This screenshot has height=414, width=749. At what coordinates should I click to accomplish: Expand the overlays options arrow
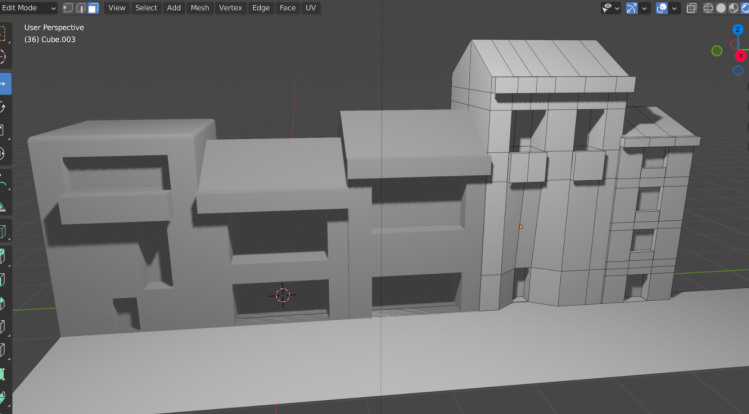tap(674, 7)
